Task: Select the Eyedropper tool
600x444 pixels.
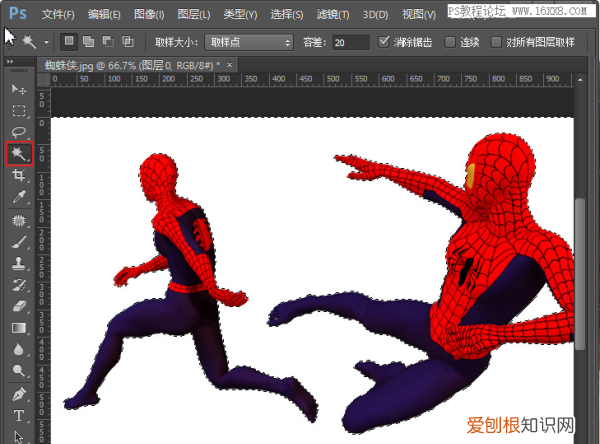Action: [18, 198]
